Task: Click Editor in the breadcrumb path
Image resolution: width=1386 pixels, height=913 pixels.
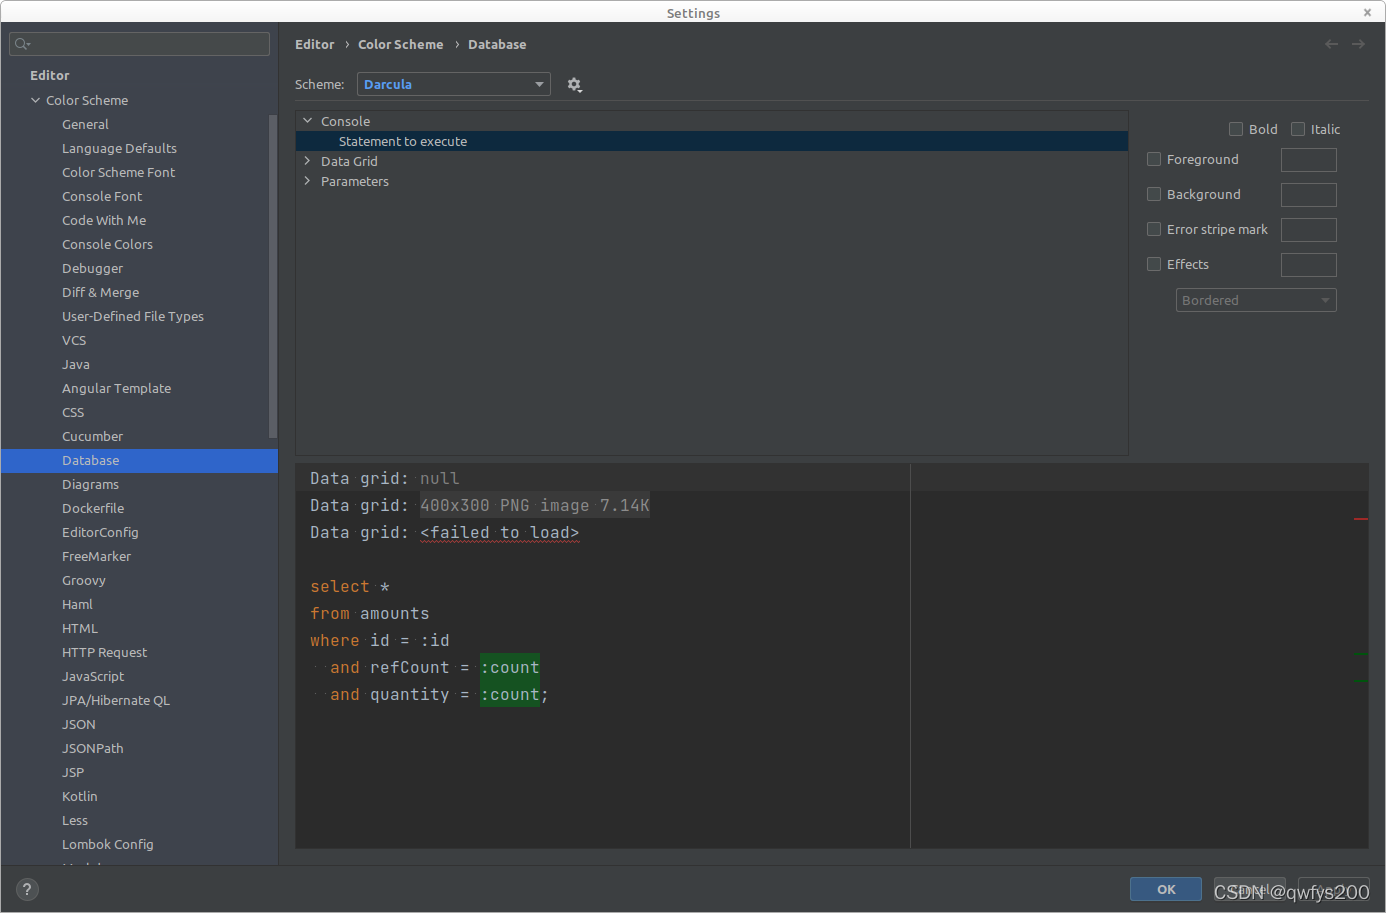Action: 314,44
